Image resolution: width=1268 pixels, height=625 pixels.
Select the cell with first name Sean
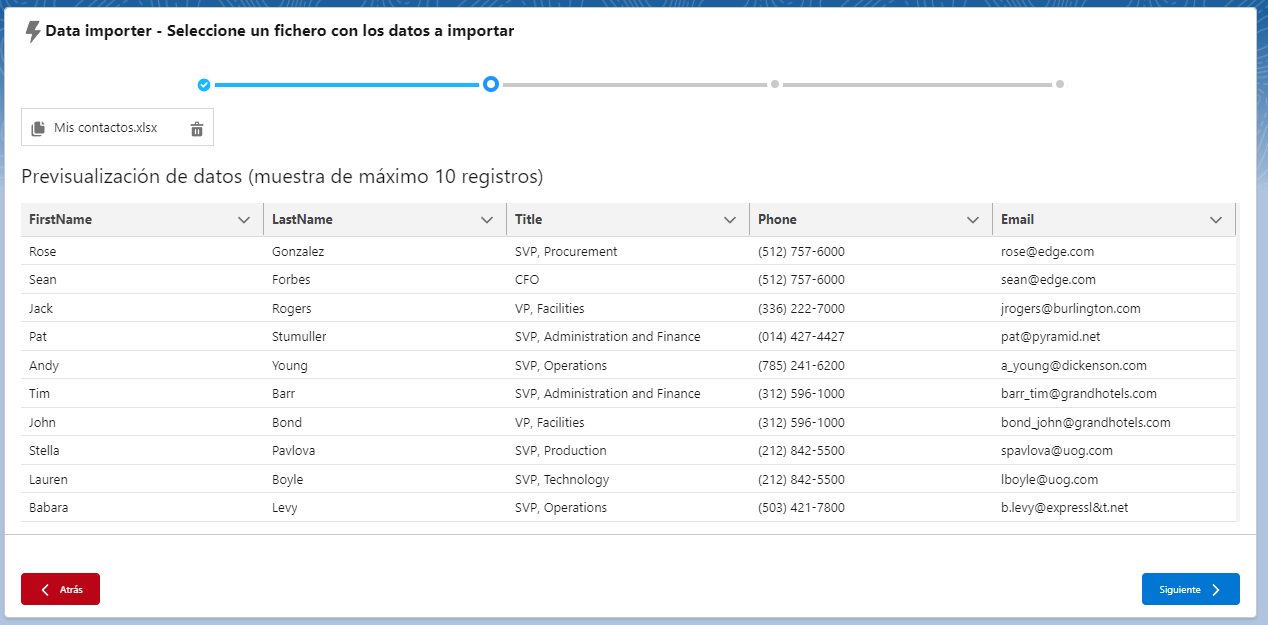coord(142,280)
